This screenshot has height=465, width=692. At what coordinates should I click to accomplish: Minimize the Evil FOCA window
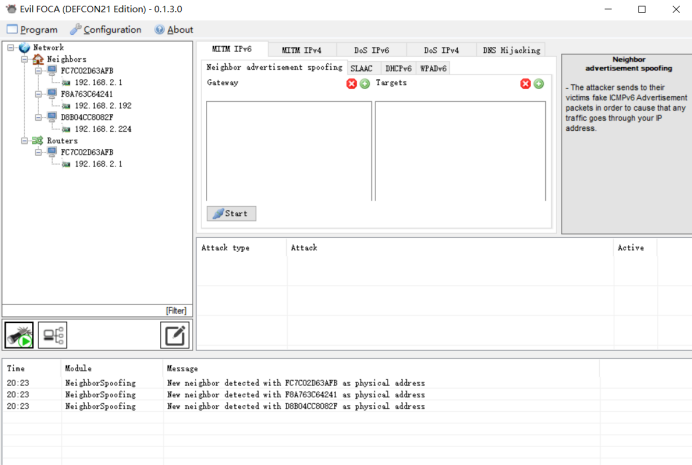pos(608,9)
